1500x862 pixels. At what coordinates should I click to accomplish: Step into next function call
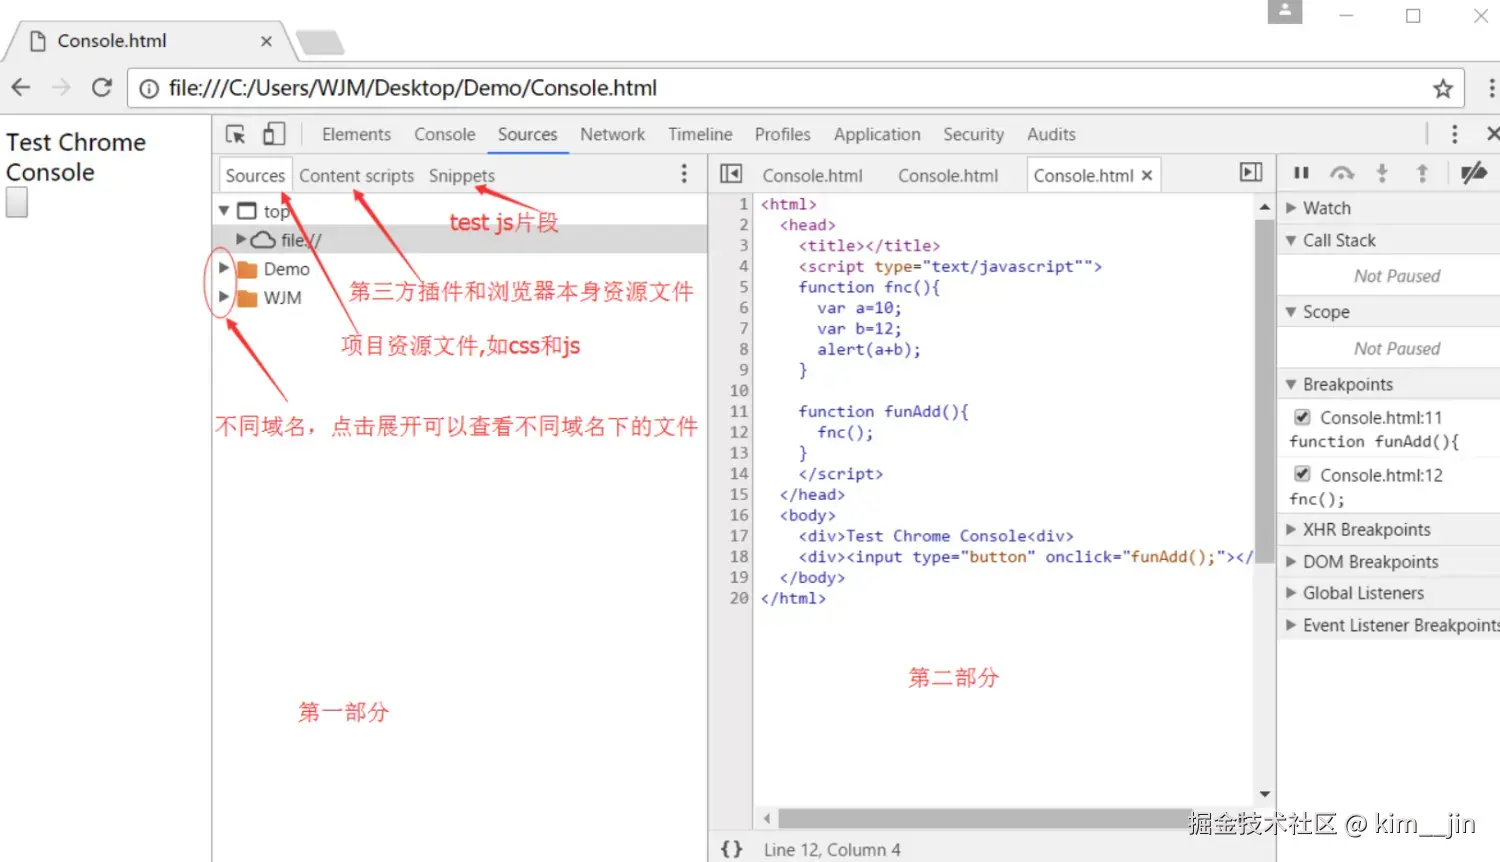1382,173
